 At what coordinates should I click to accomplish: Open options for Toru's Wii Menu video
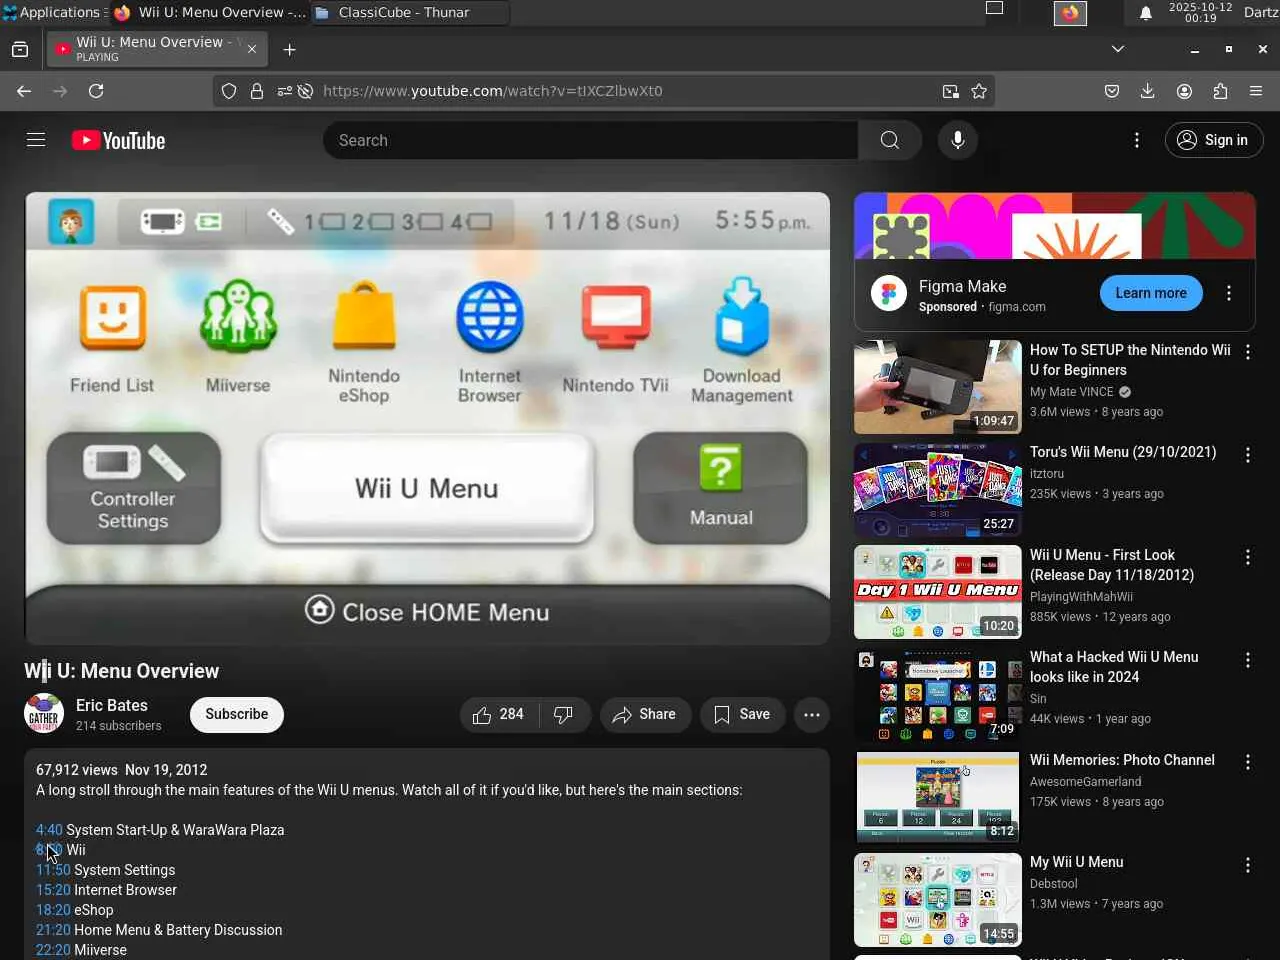point(1247,455)
